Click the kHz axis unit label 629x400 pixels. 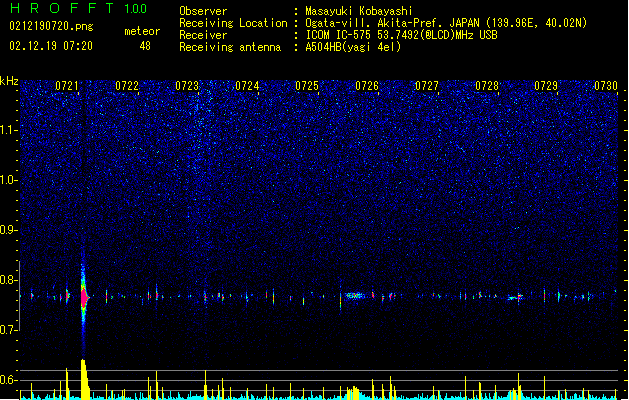9,81
